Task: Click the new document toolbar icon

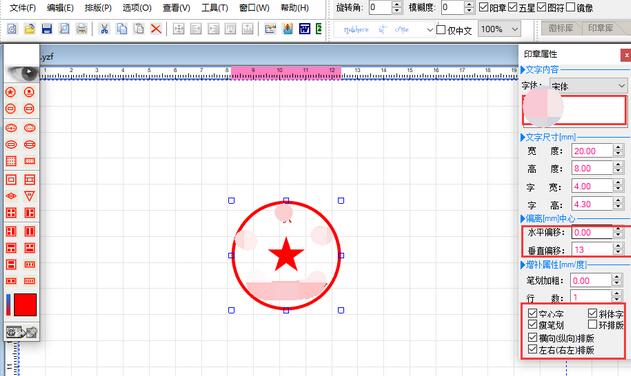Action: pyautogui.click(x=12, y=29)
